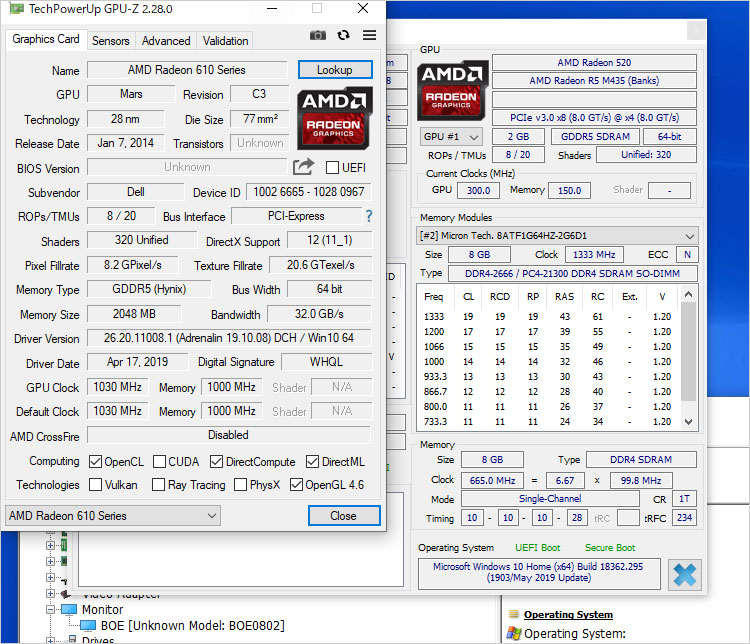Screen dimensions: 750x644
Task: Click the 733.3 frequency row in timing table
Action: tap(548, 422)
